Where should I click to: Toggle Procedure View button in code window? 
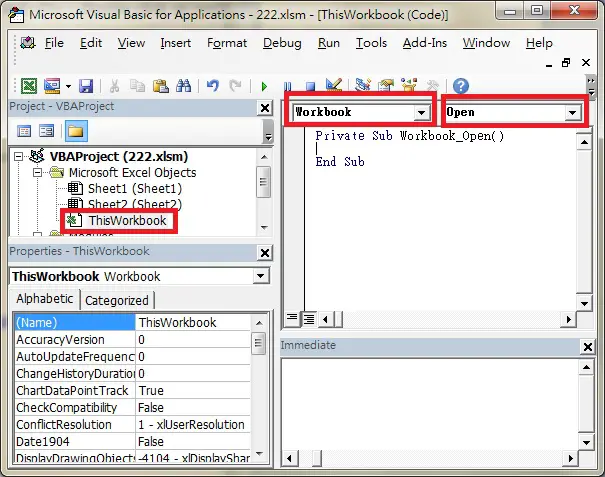[x=292, y=319]
